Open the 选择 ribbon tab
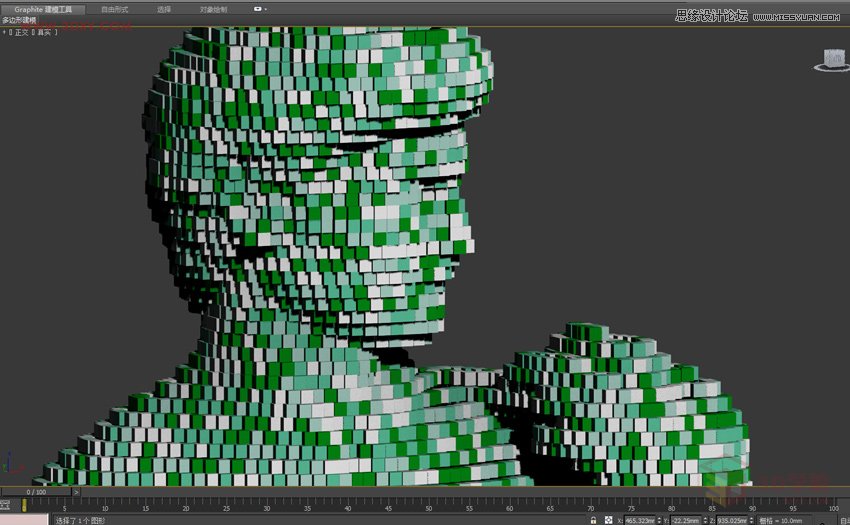 pos(164,9)
